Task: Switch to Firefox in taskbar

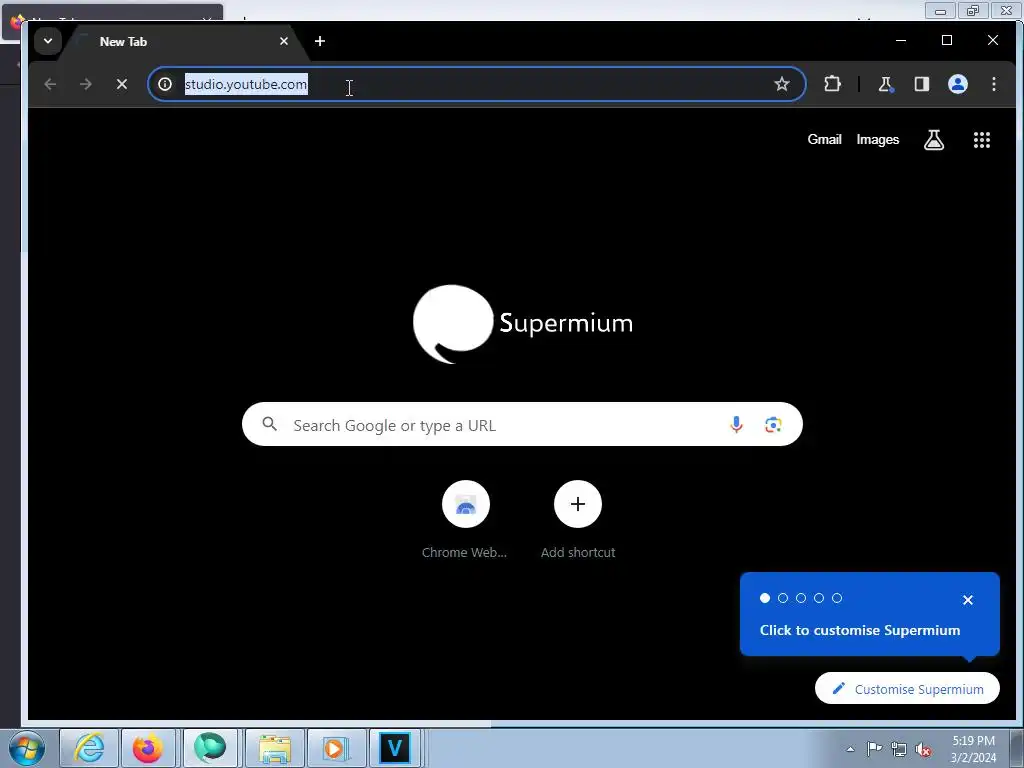Action: 148,748
